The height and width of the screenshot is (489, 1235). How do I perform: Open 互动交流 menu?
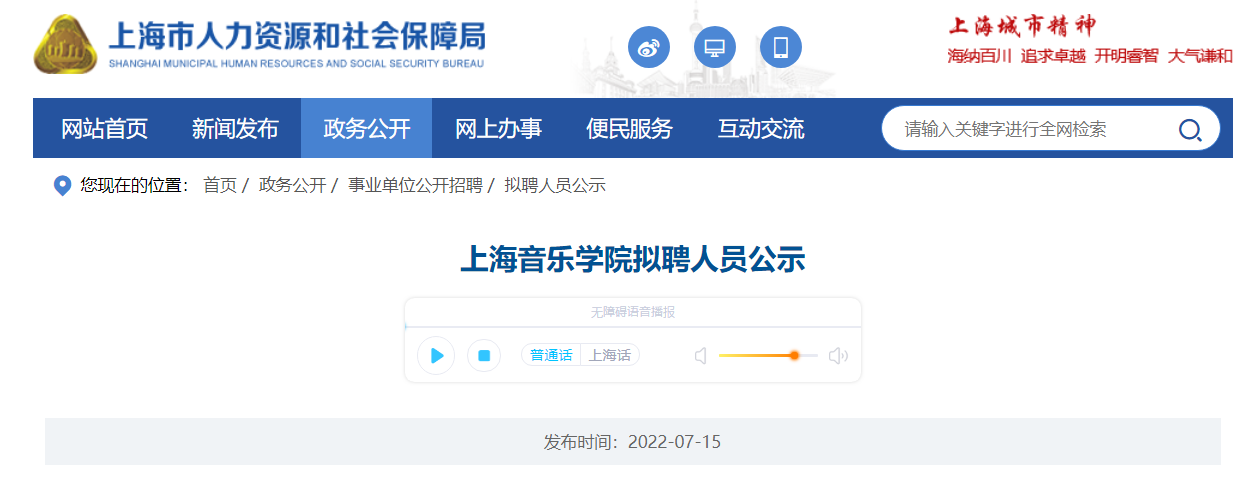click(x=761, y=128)
